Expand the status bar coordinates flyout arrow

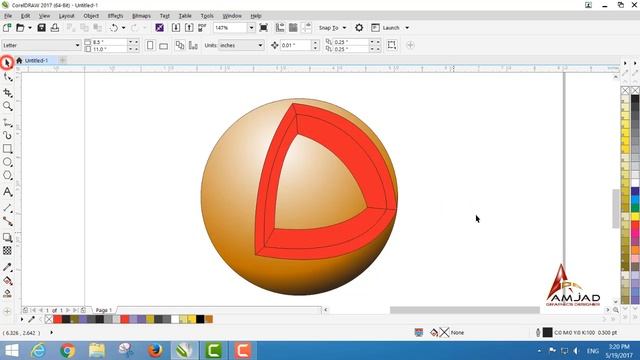51,333
